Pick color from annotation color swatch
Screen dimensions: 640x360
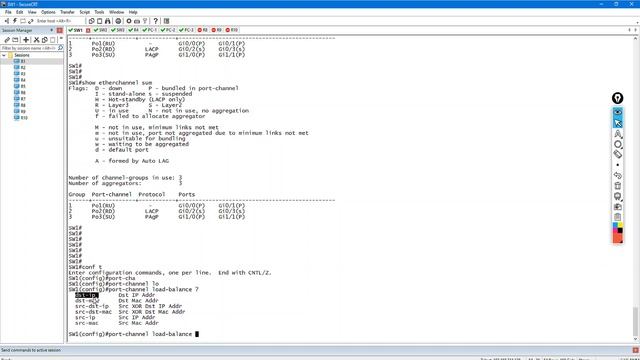618,233
